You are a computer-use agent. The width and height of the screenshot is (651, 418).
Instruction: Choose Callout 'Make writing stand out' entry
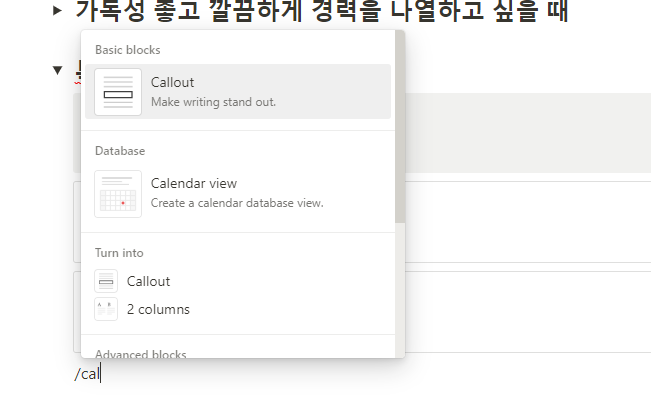click(238, 92)
